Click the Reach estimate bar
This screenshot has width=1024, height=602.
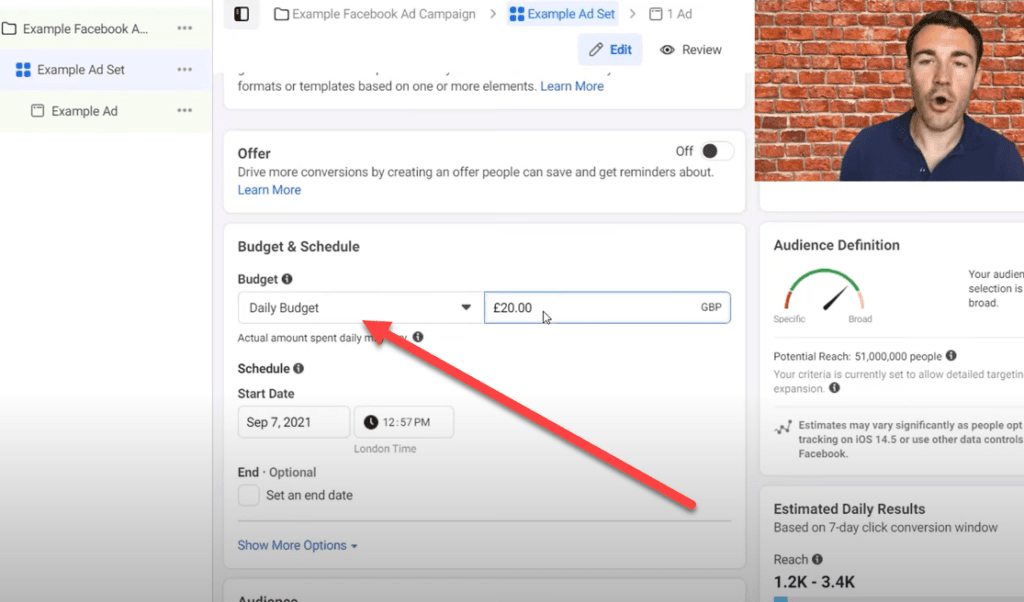898,599
